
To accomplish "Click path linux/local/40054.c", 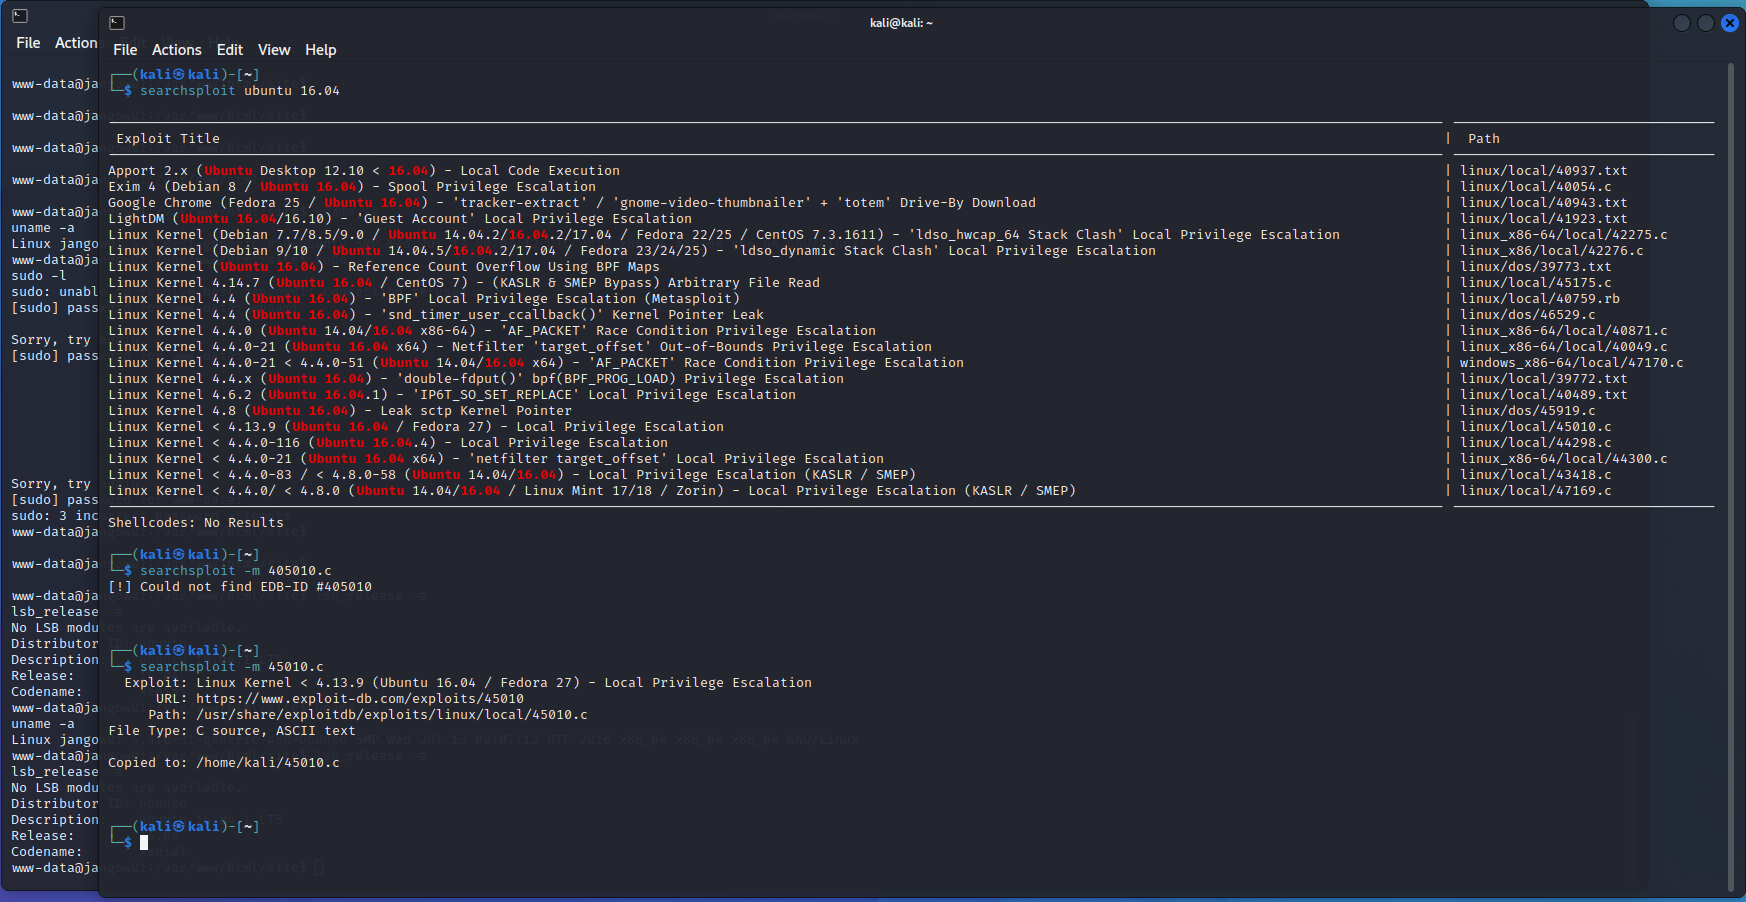I will [x=1536, y=187].
